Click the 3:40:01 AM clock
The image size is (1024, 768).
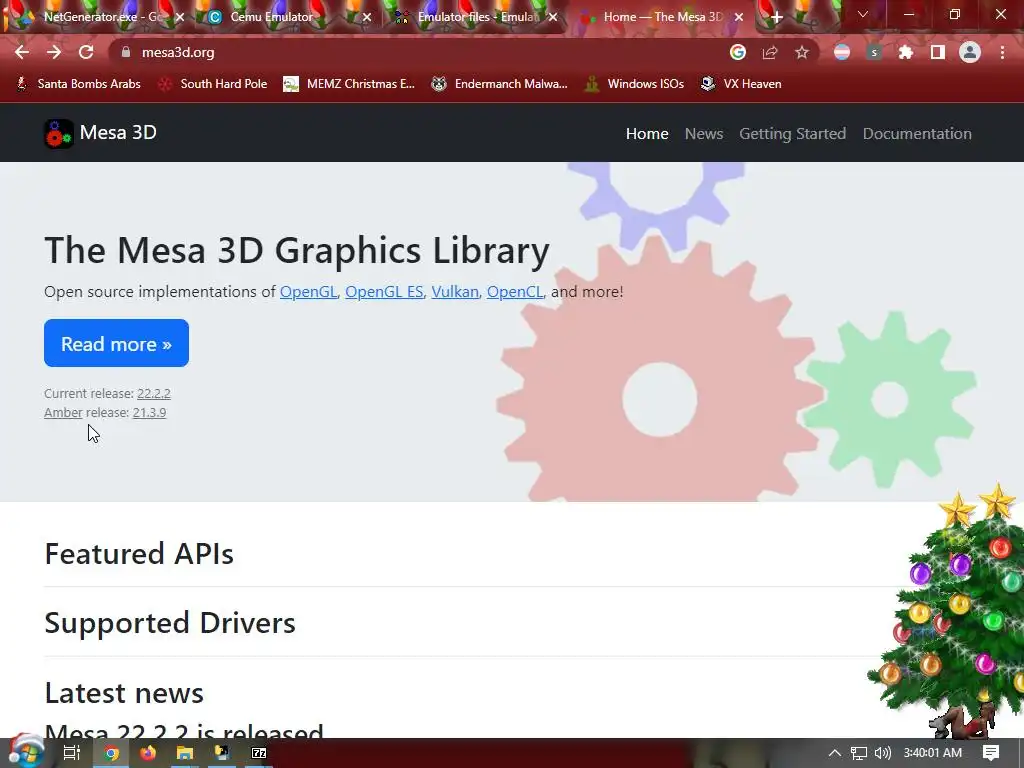tap(933, 753)
